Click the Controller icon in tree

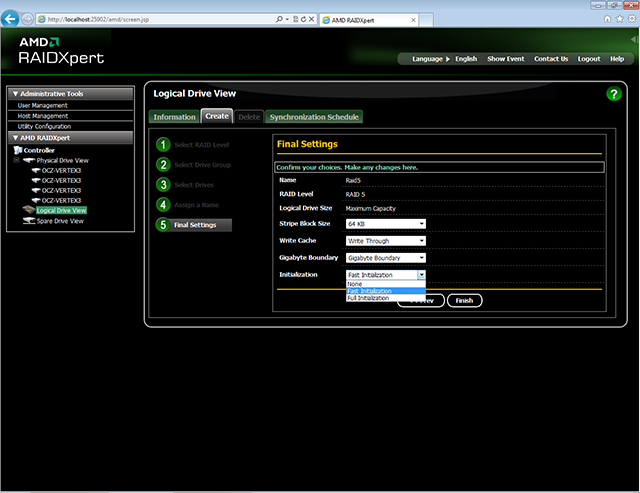coord(18,150)
